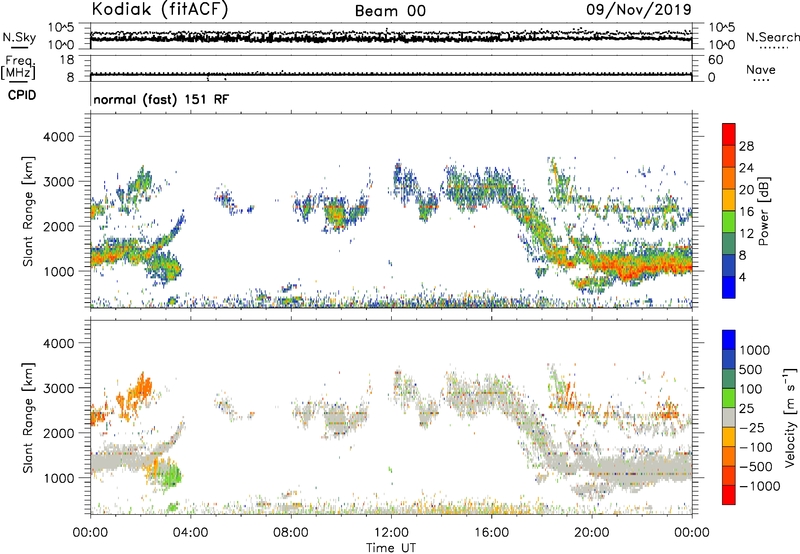Click the "4000" tick of the power panel

[x=58, y=137]
